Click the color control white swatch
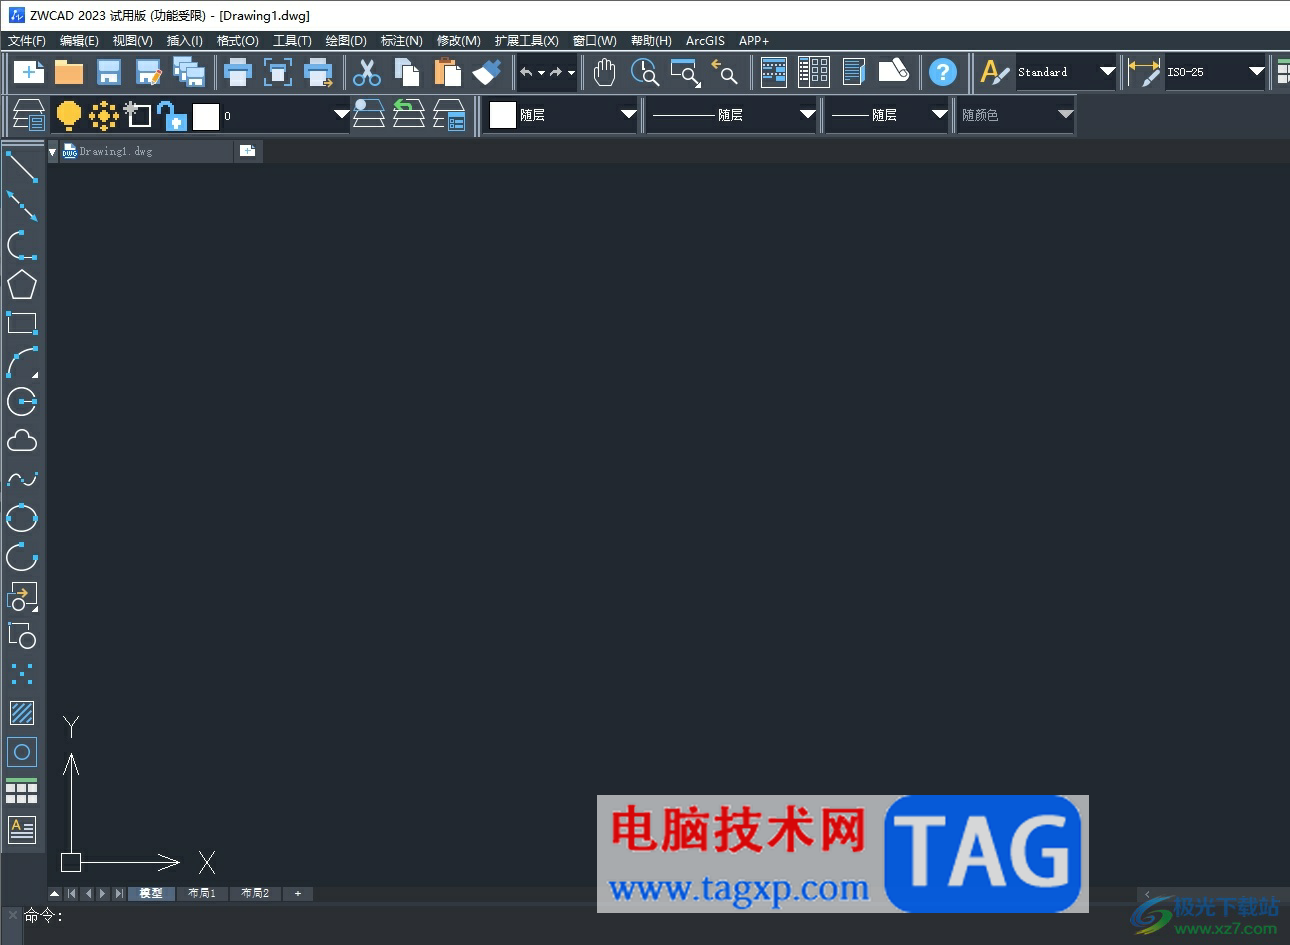 tap(503, 115)
